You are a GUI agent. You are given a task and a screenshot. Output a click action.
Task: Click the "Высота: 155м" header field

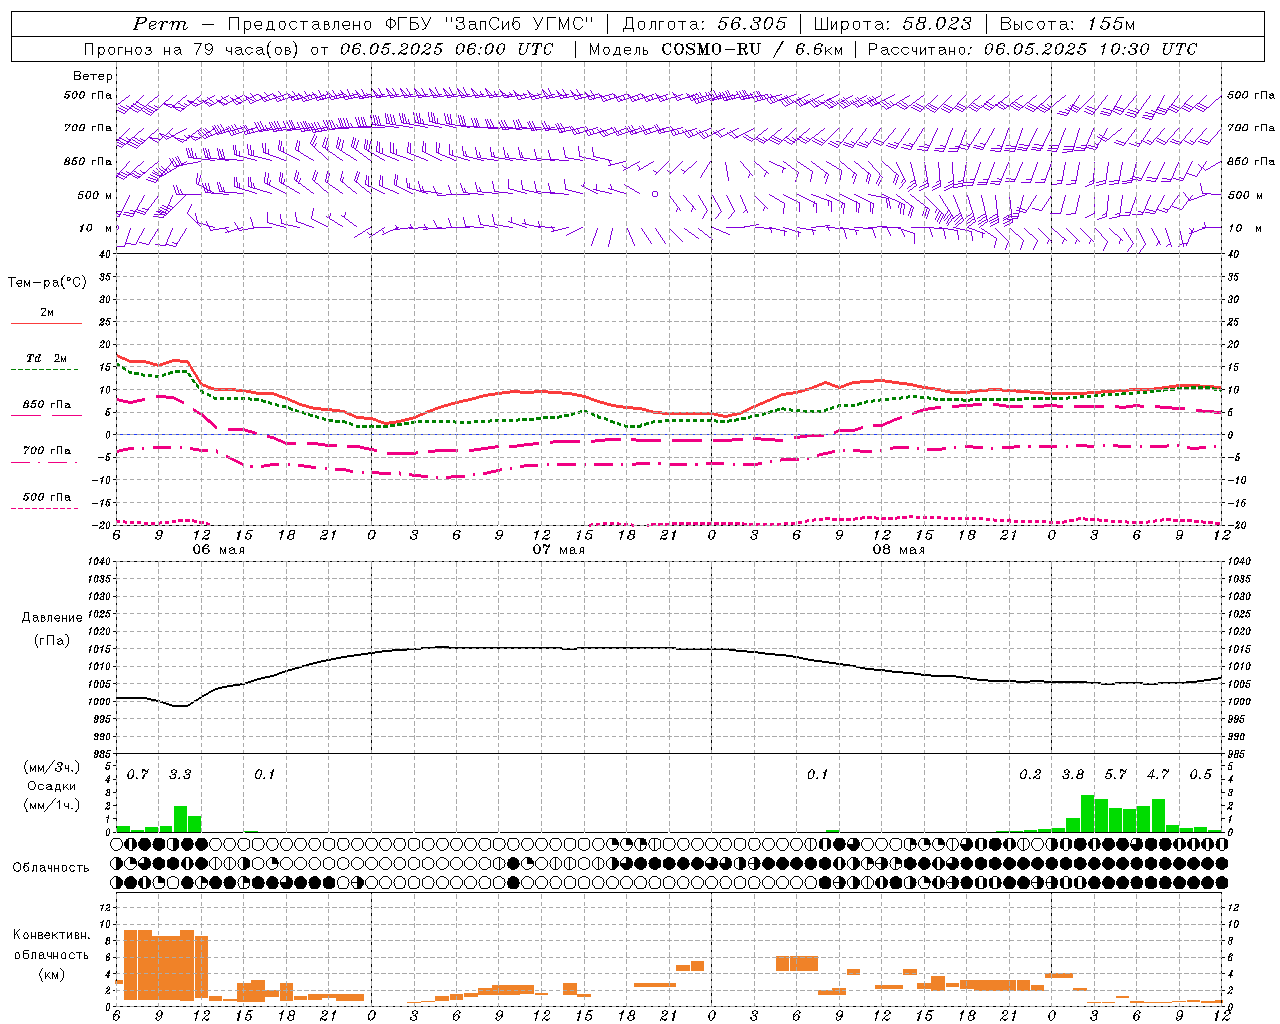click(1067, 24)
